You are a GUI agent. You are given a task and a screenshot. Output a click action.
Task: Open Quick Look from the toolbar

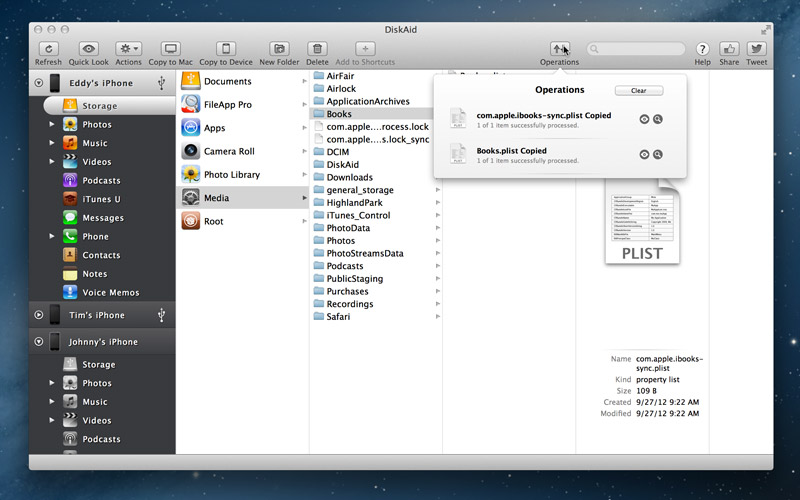(x=89, y=49)
